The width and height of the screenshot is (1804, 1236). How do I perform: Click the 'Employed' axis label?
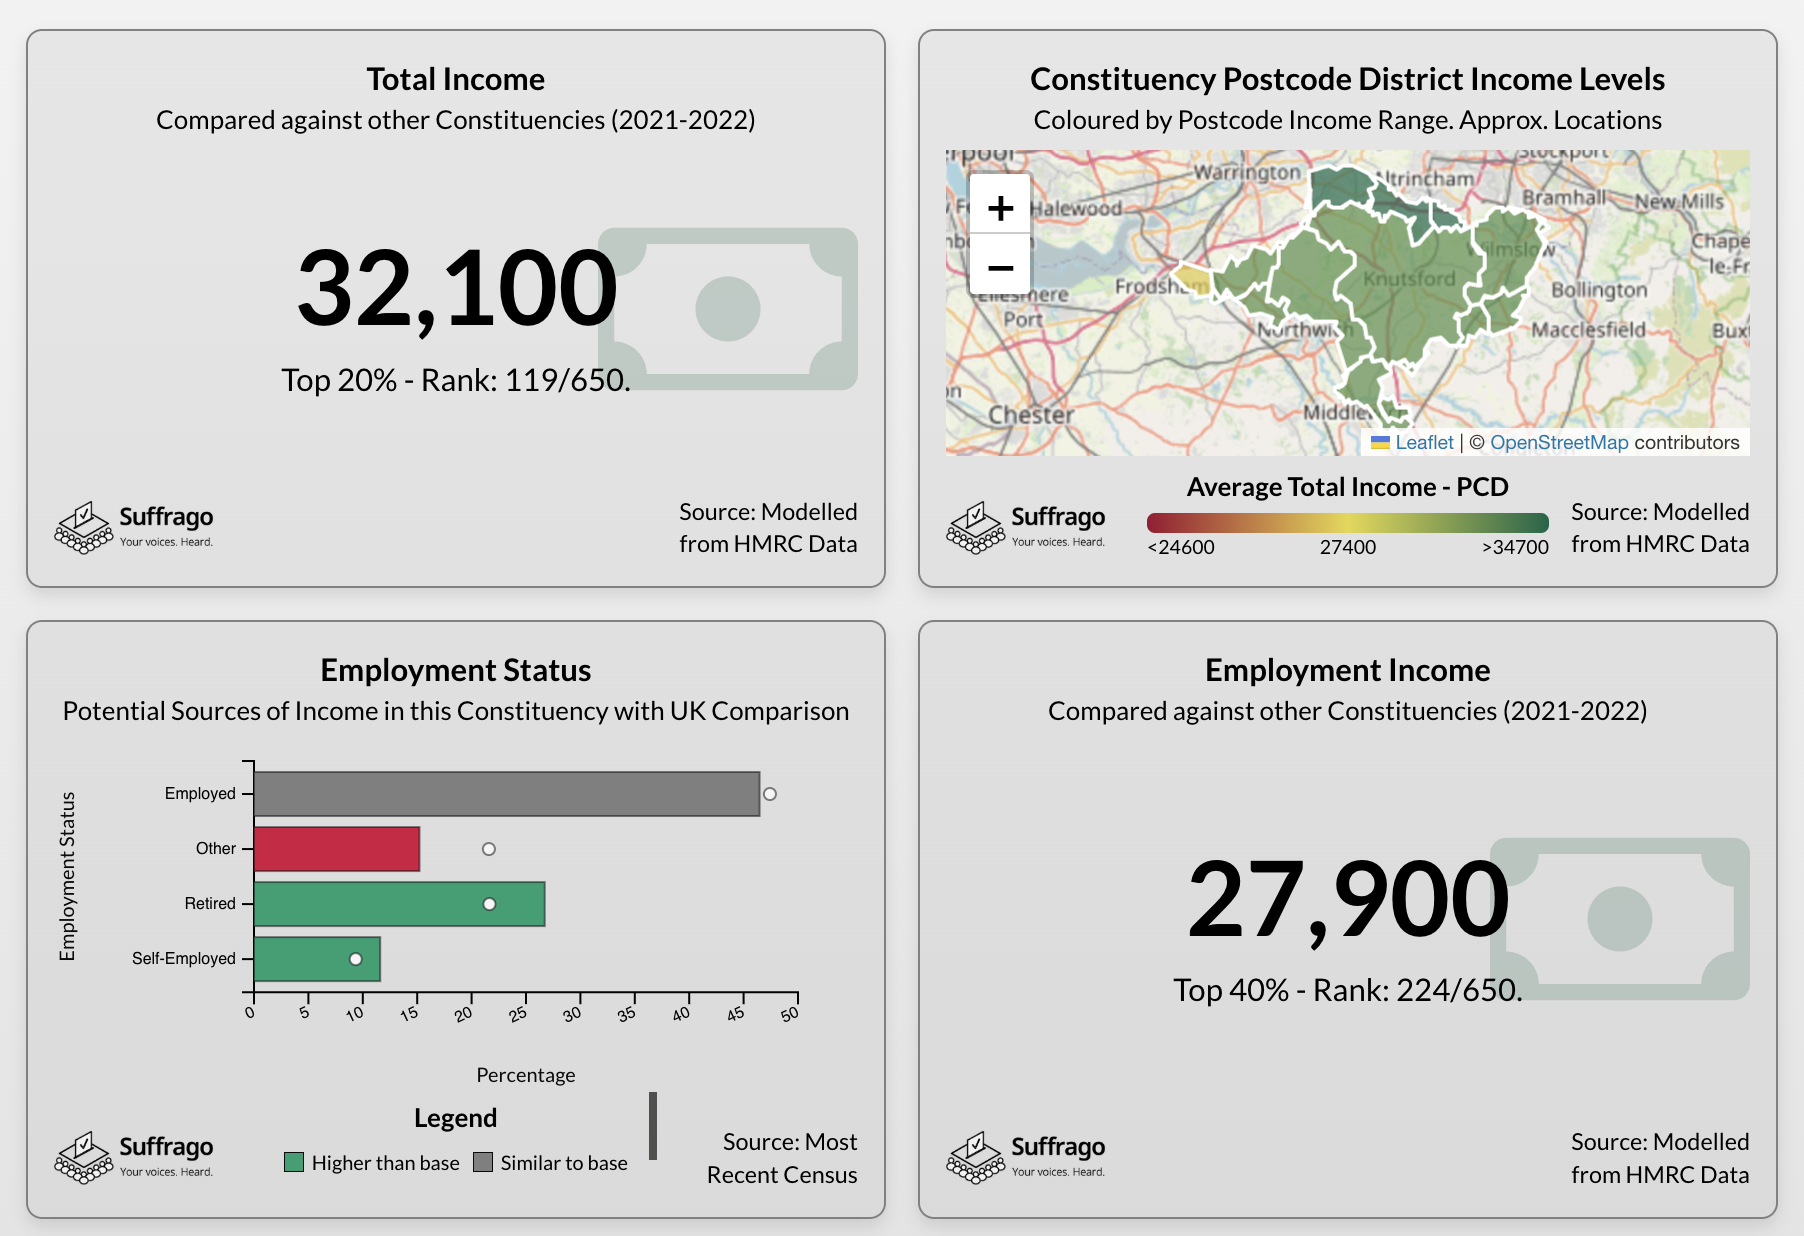click(200, 793)
